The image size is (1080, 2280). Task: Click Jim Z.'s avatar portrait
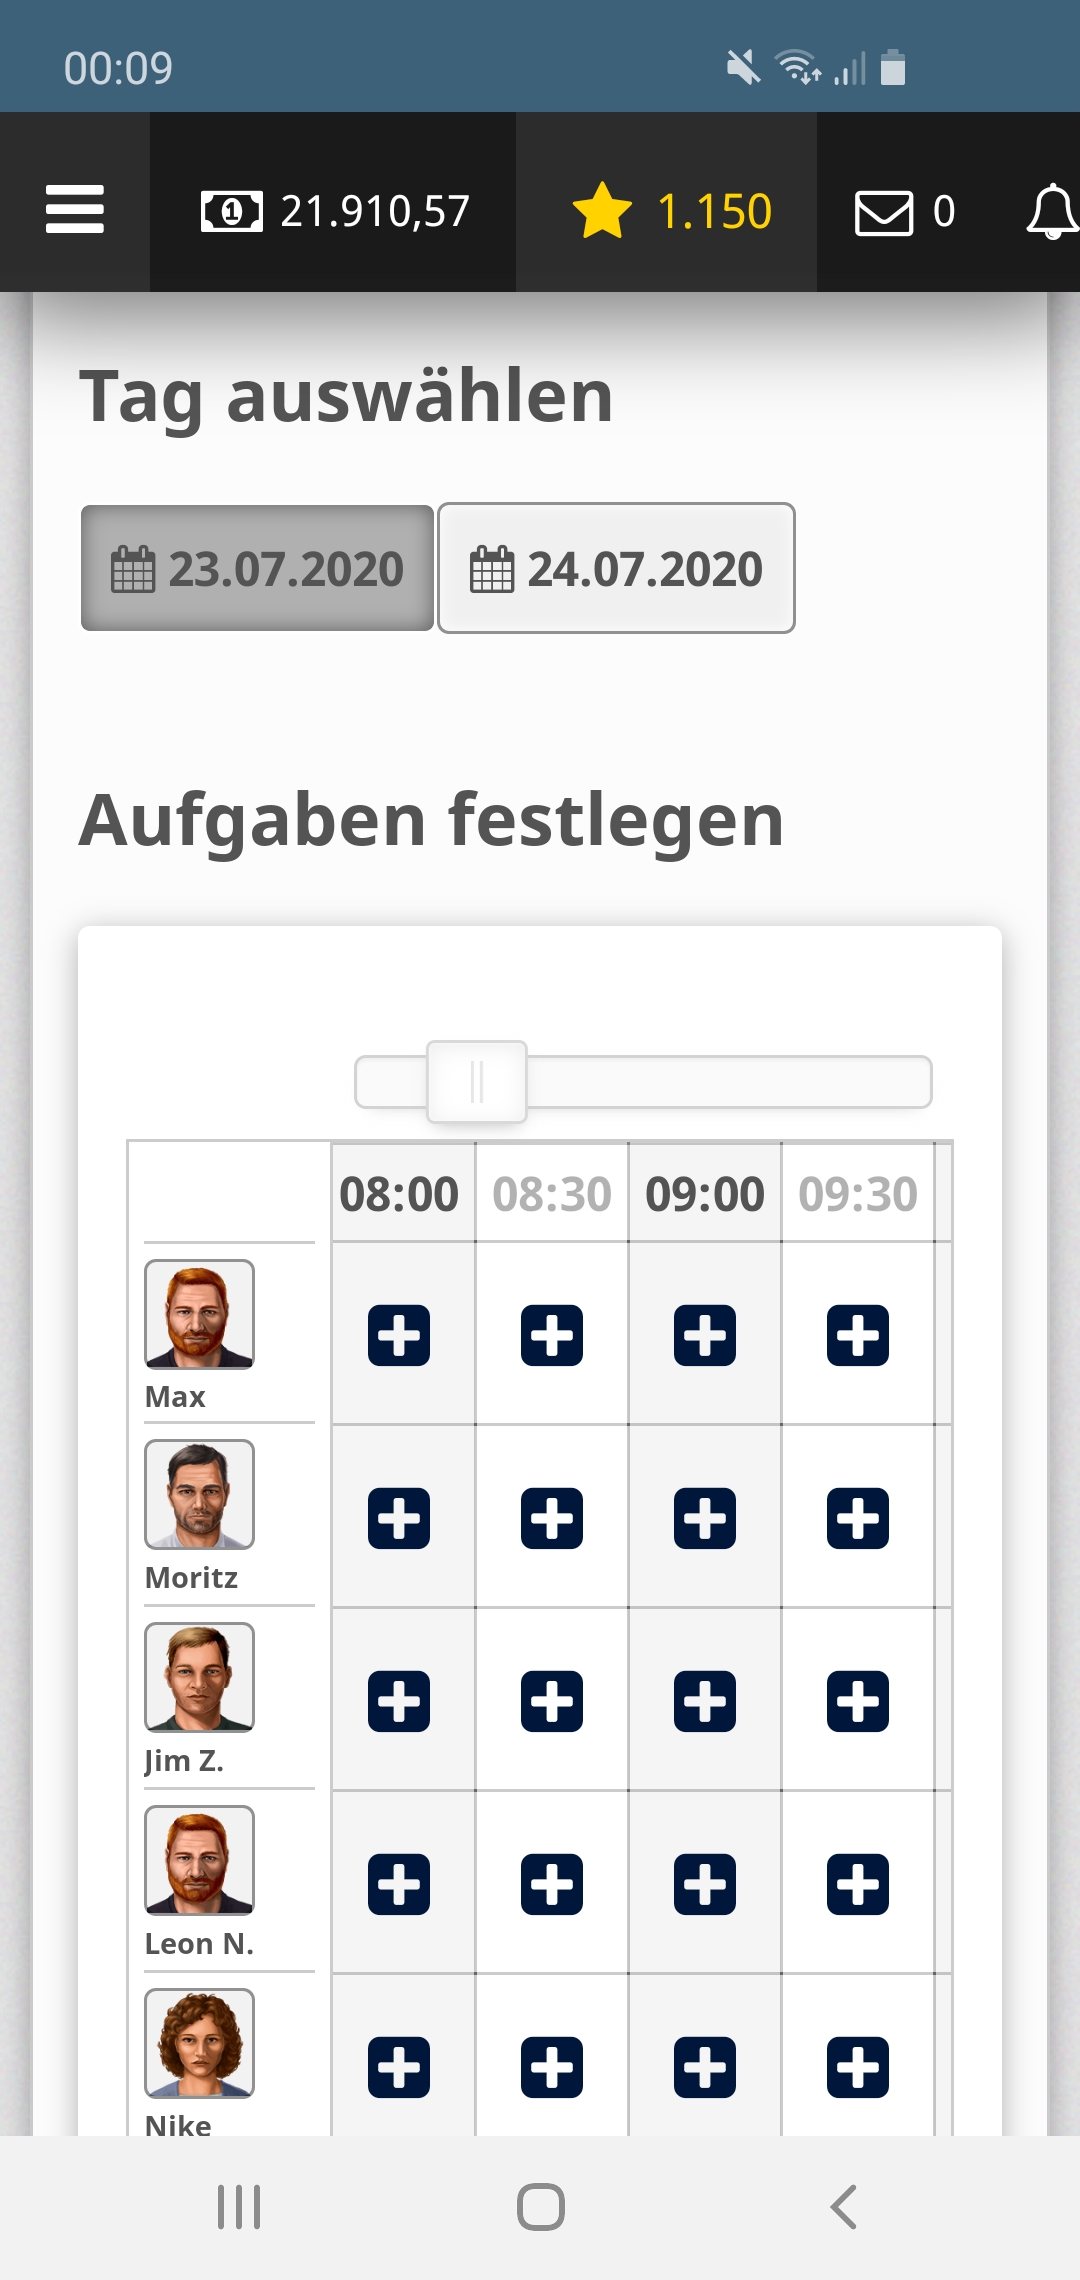click(200, 1677)
